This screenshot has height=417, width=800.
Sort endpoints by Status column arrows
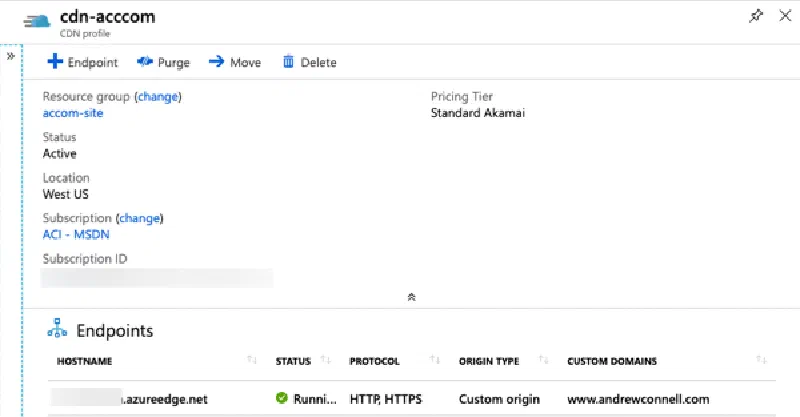point(326,360)
